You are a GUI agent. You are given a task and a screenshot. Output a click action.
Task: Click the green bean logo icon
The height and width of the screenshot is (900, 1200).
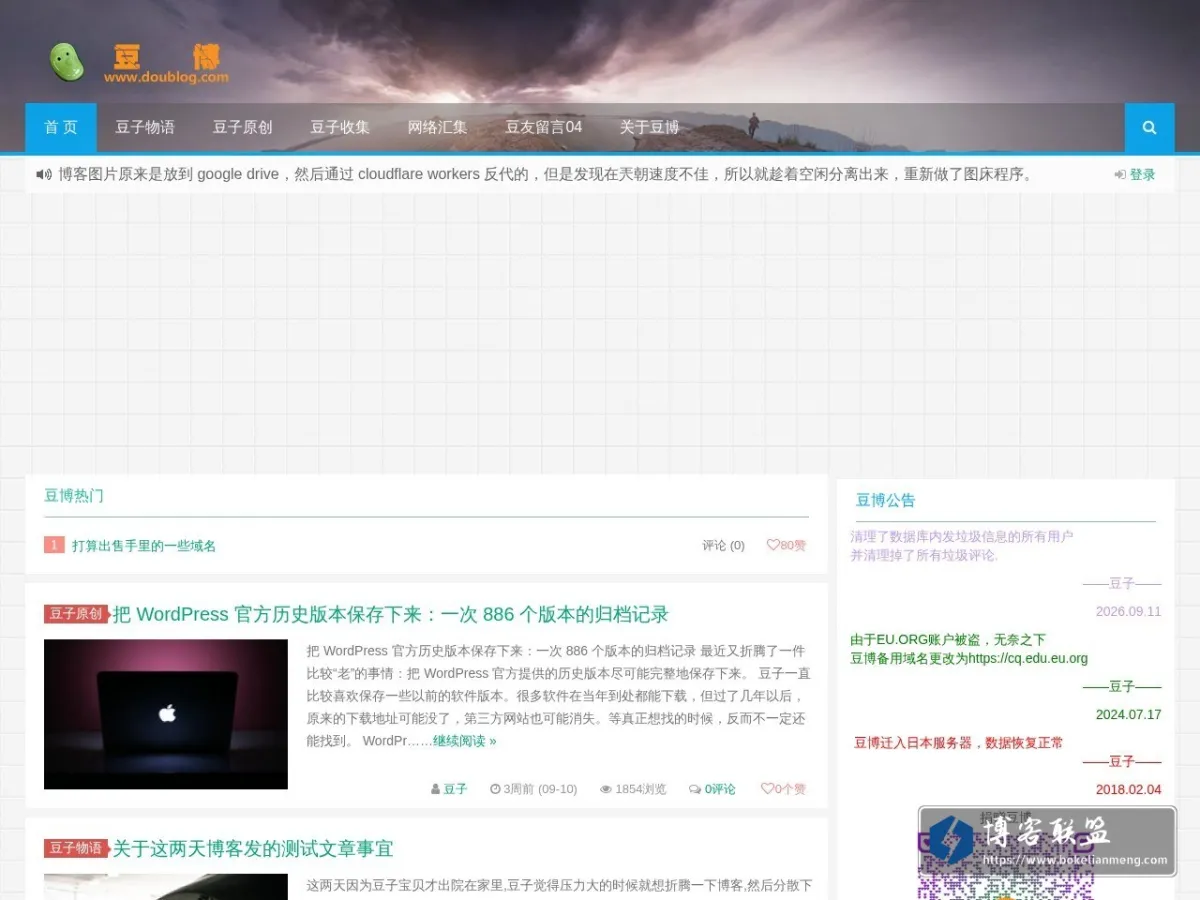[68, 62]
